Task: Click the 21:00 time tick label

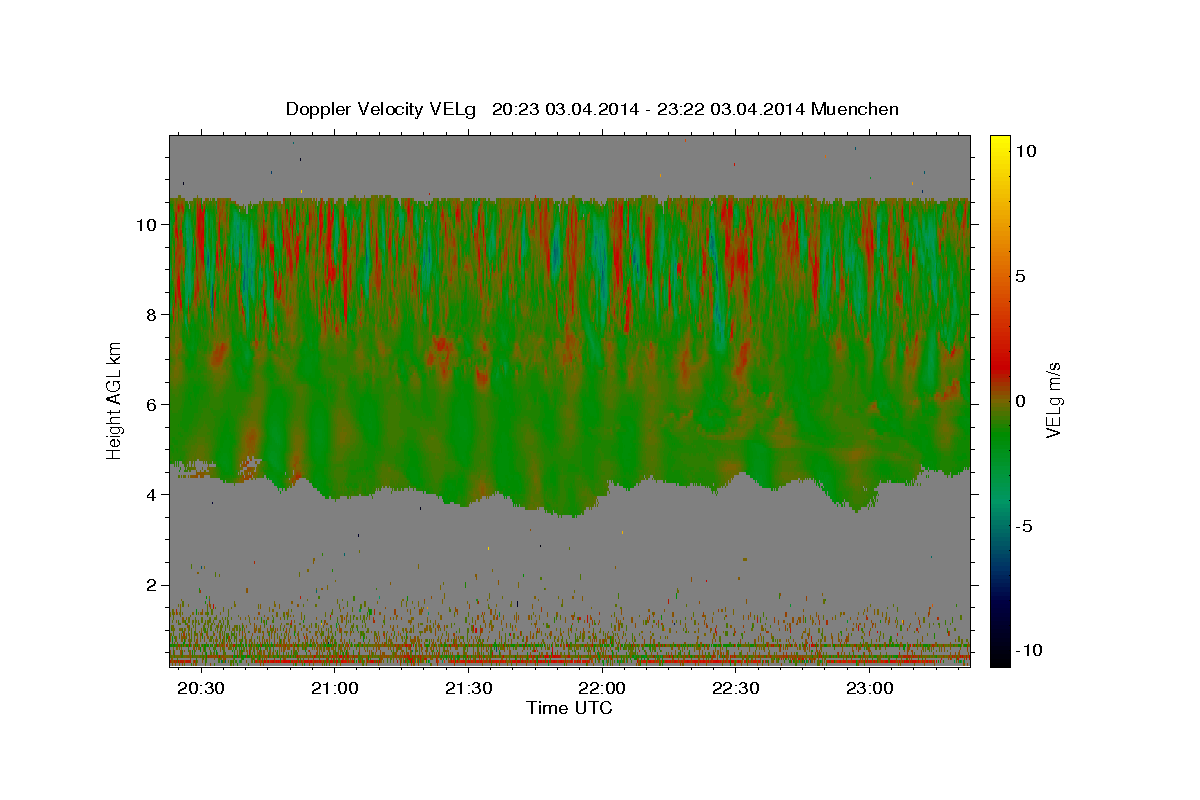Action: [x=335, y=689]
